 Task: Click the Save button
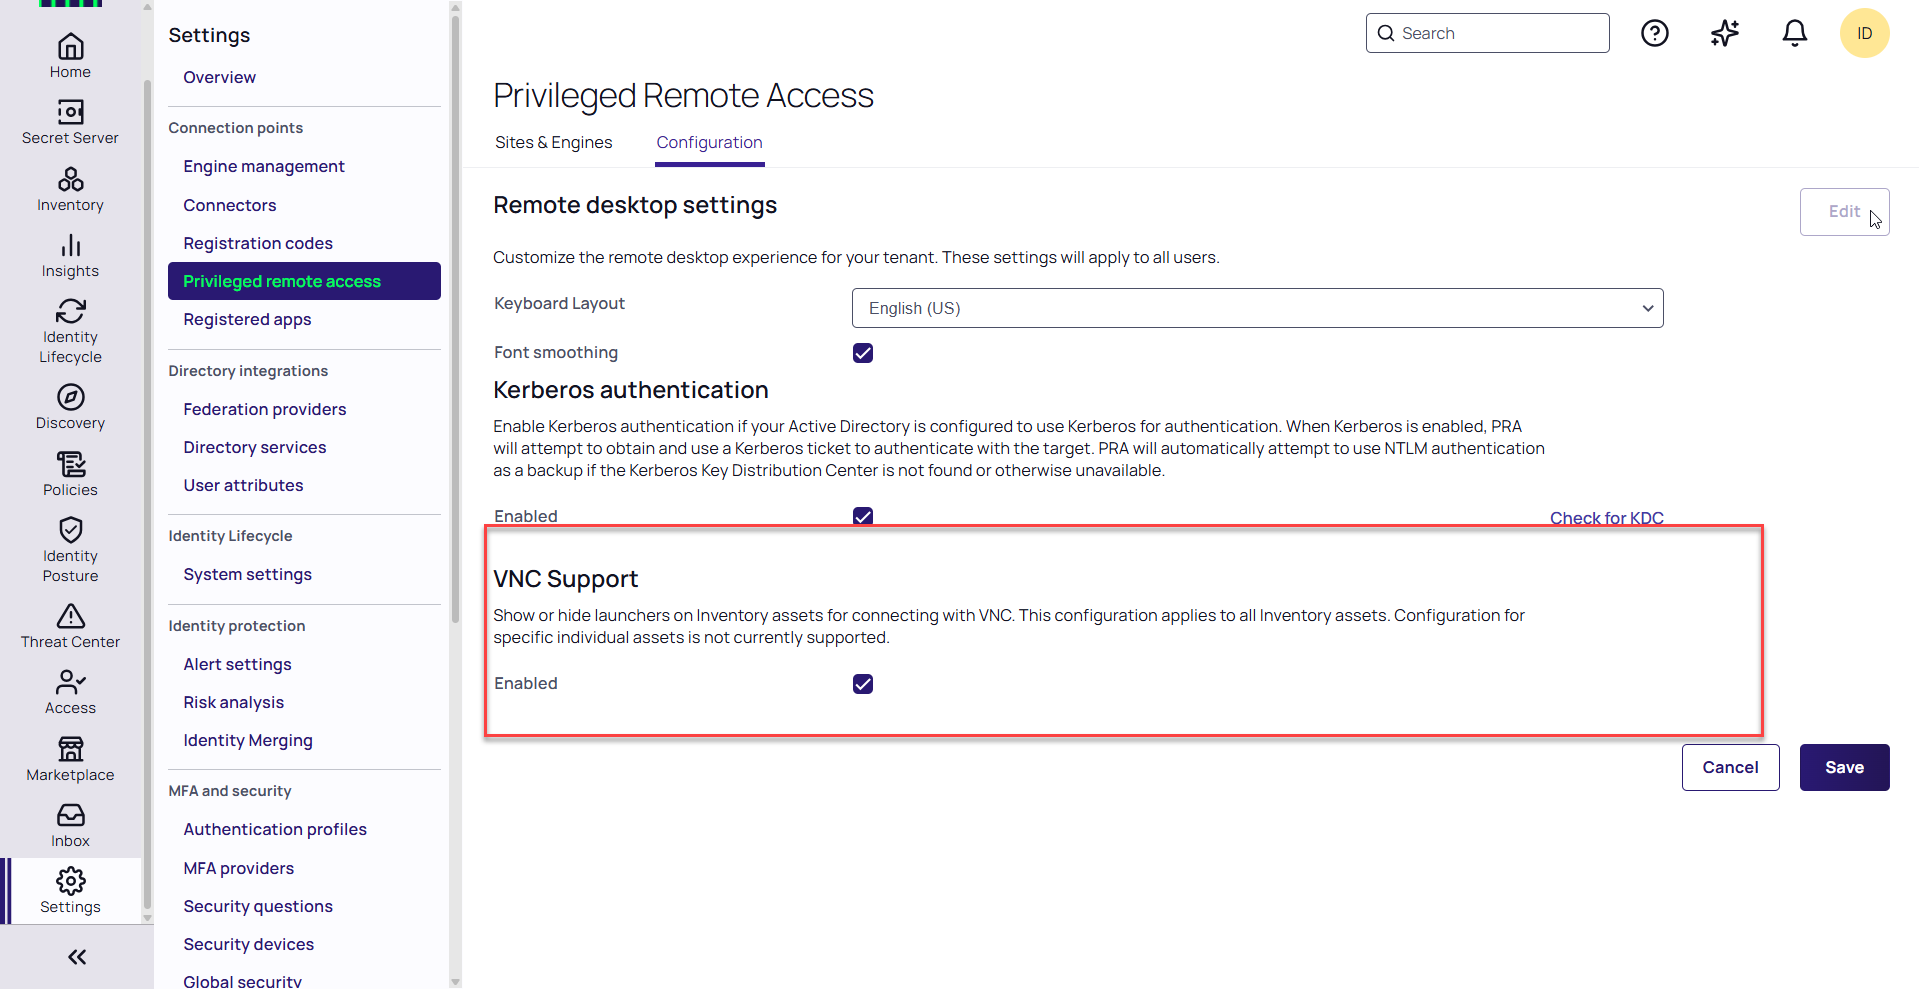click(x=1844, y=768)
